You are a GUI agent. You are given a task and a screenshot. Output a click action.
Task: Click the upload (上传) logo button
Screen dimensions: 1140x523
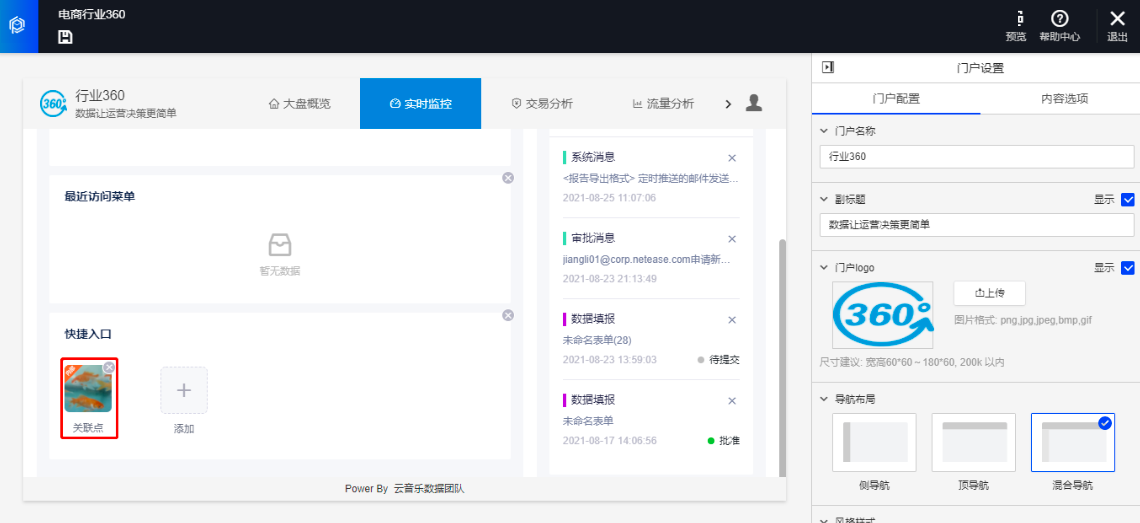989,294
